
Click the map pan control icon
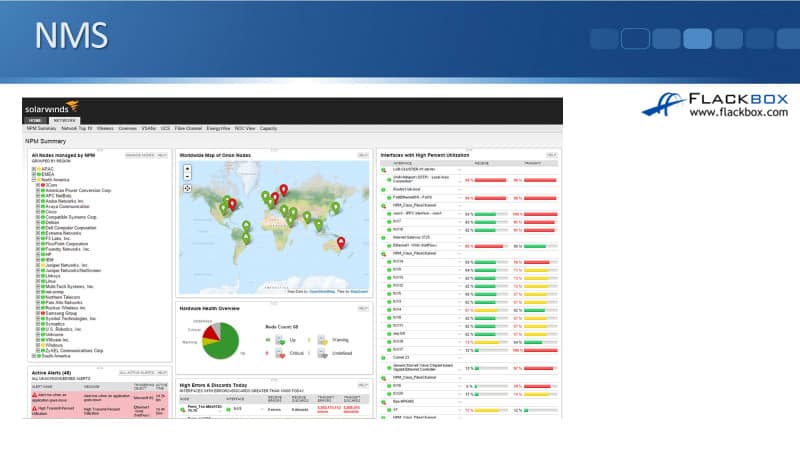(x=187, y=189)
